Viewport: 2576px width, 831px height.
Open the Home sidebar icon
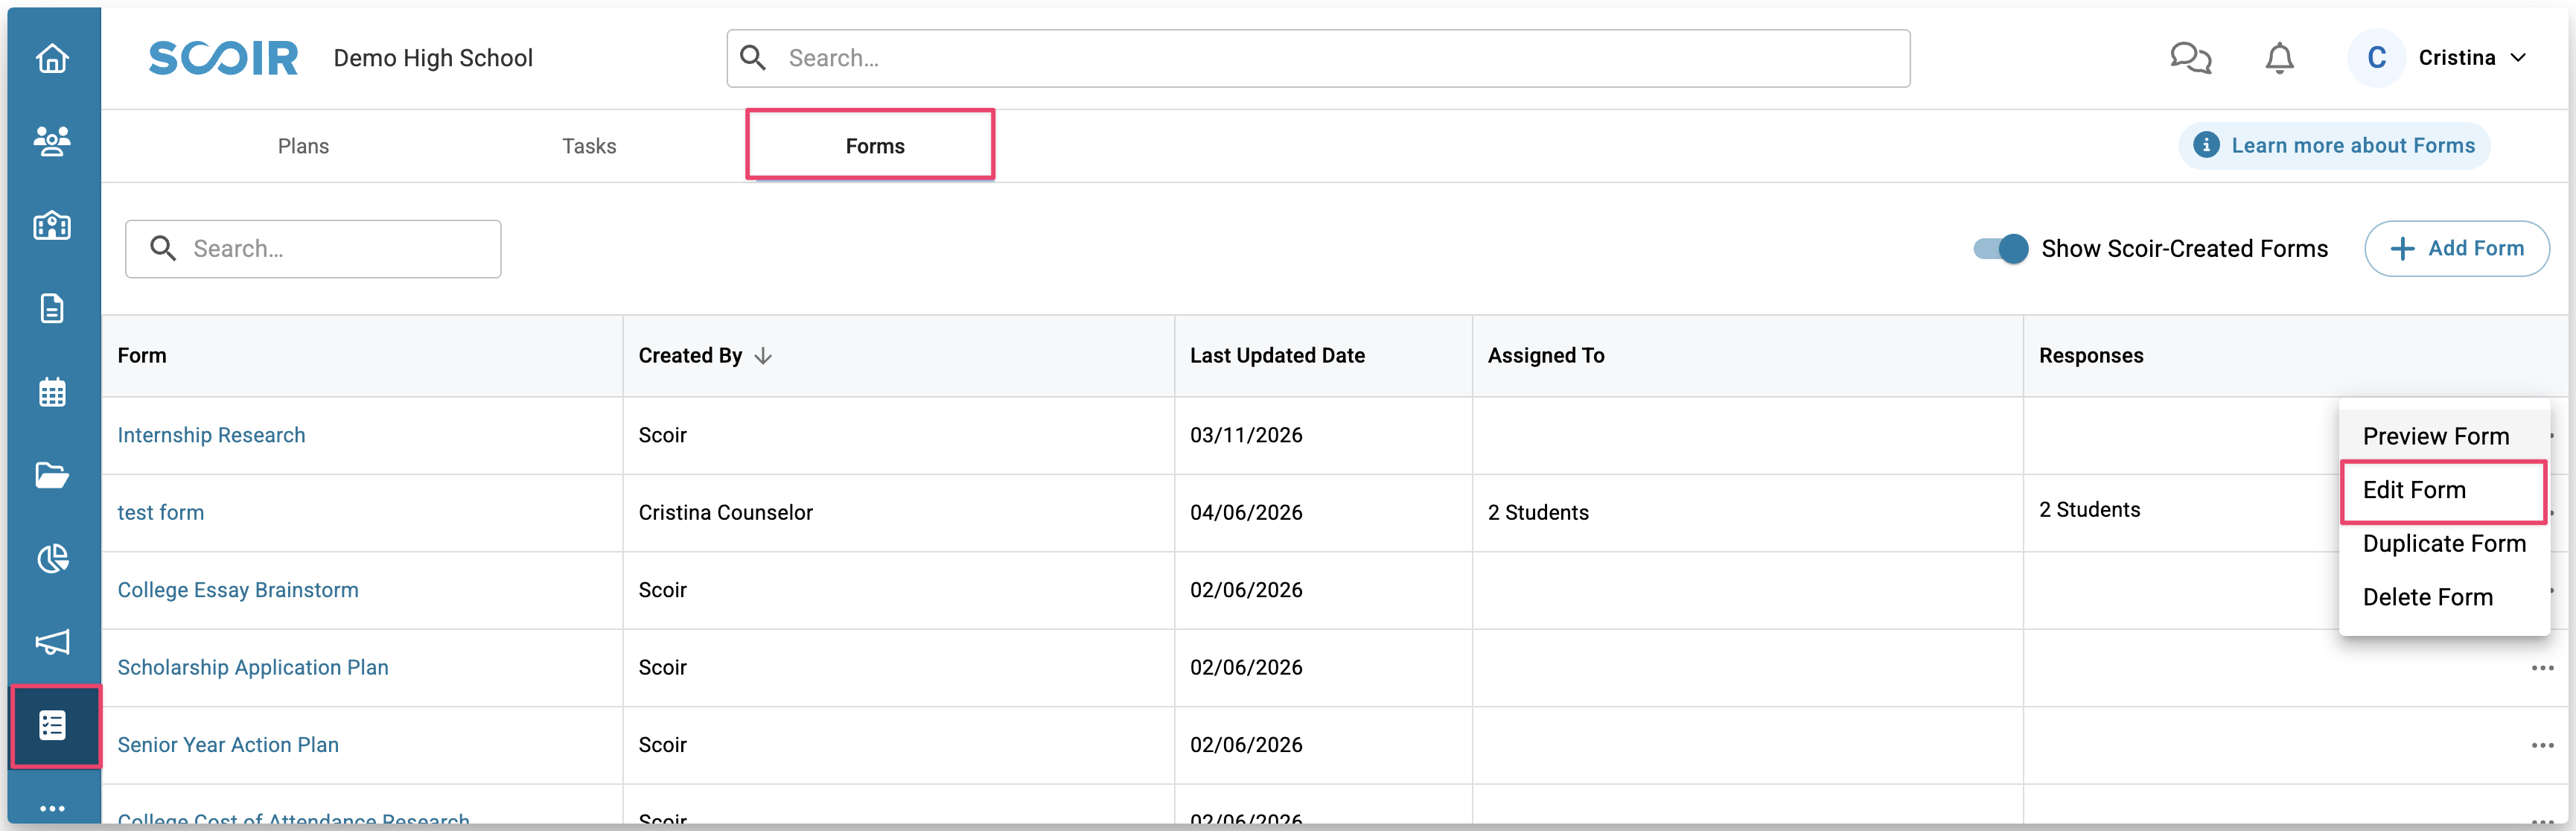tap(52, 58)
